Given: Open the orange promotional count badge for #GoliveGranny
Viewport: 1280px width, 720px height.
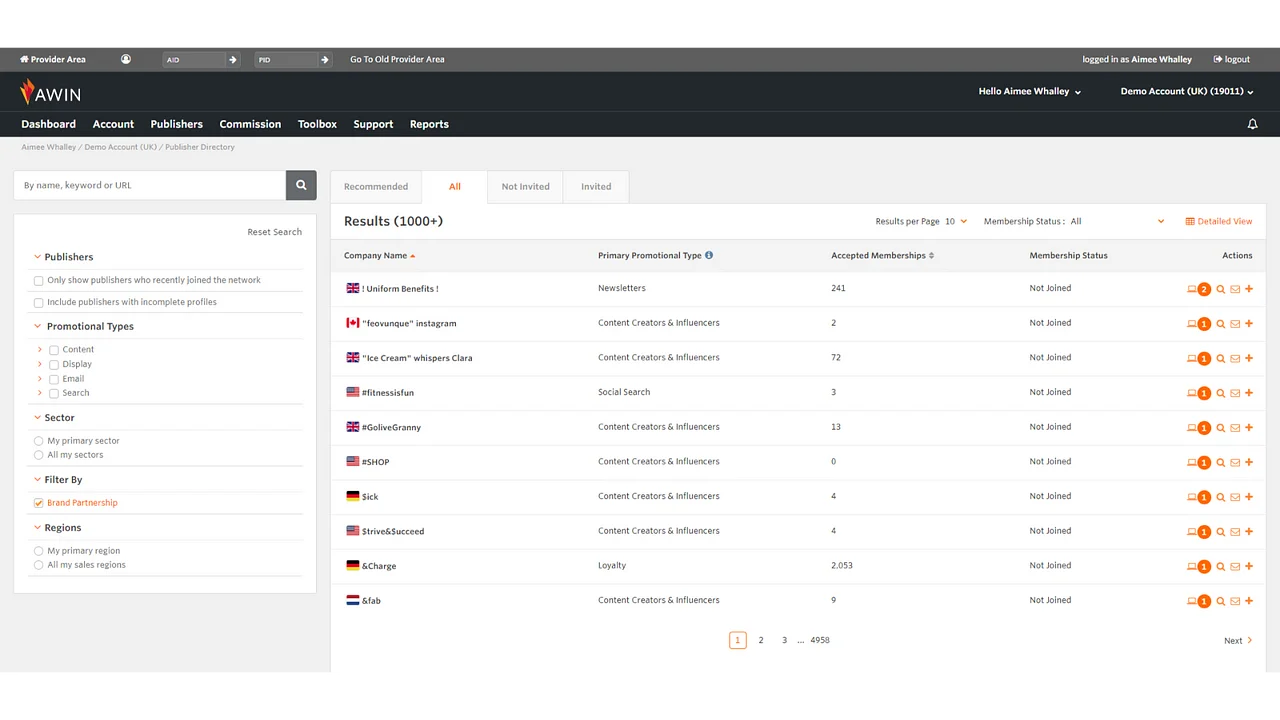Looking at the screenshot, I should click(x=1203, y=427).
